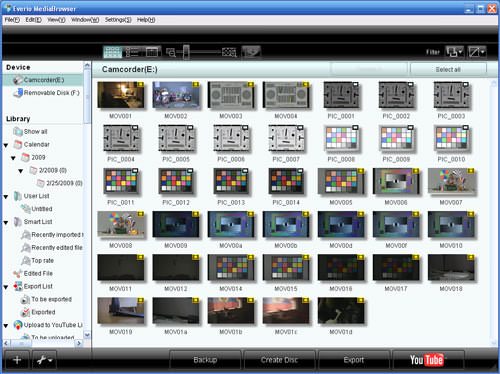
Task: Select Camcorder(E:) device
Action: [x=43, y=80]
